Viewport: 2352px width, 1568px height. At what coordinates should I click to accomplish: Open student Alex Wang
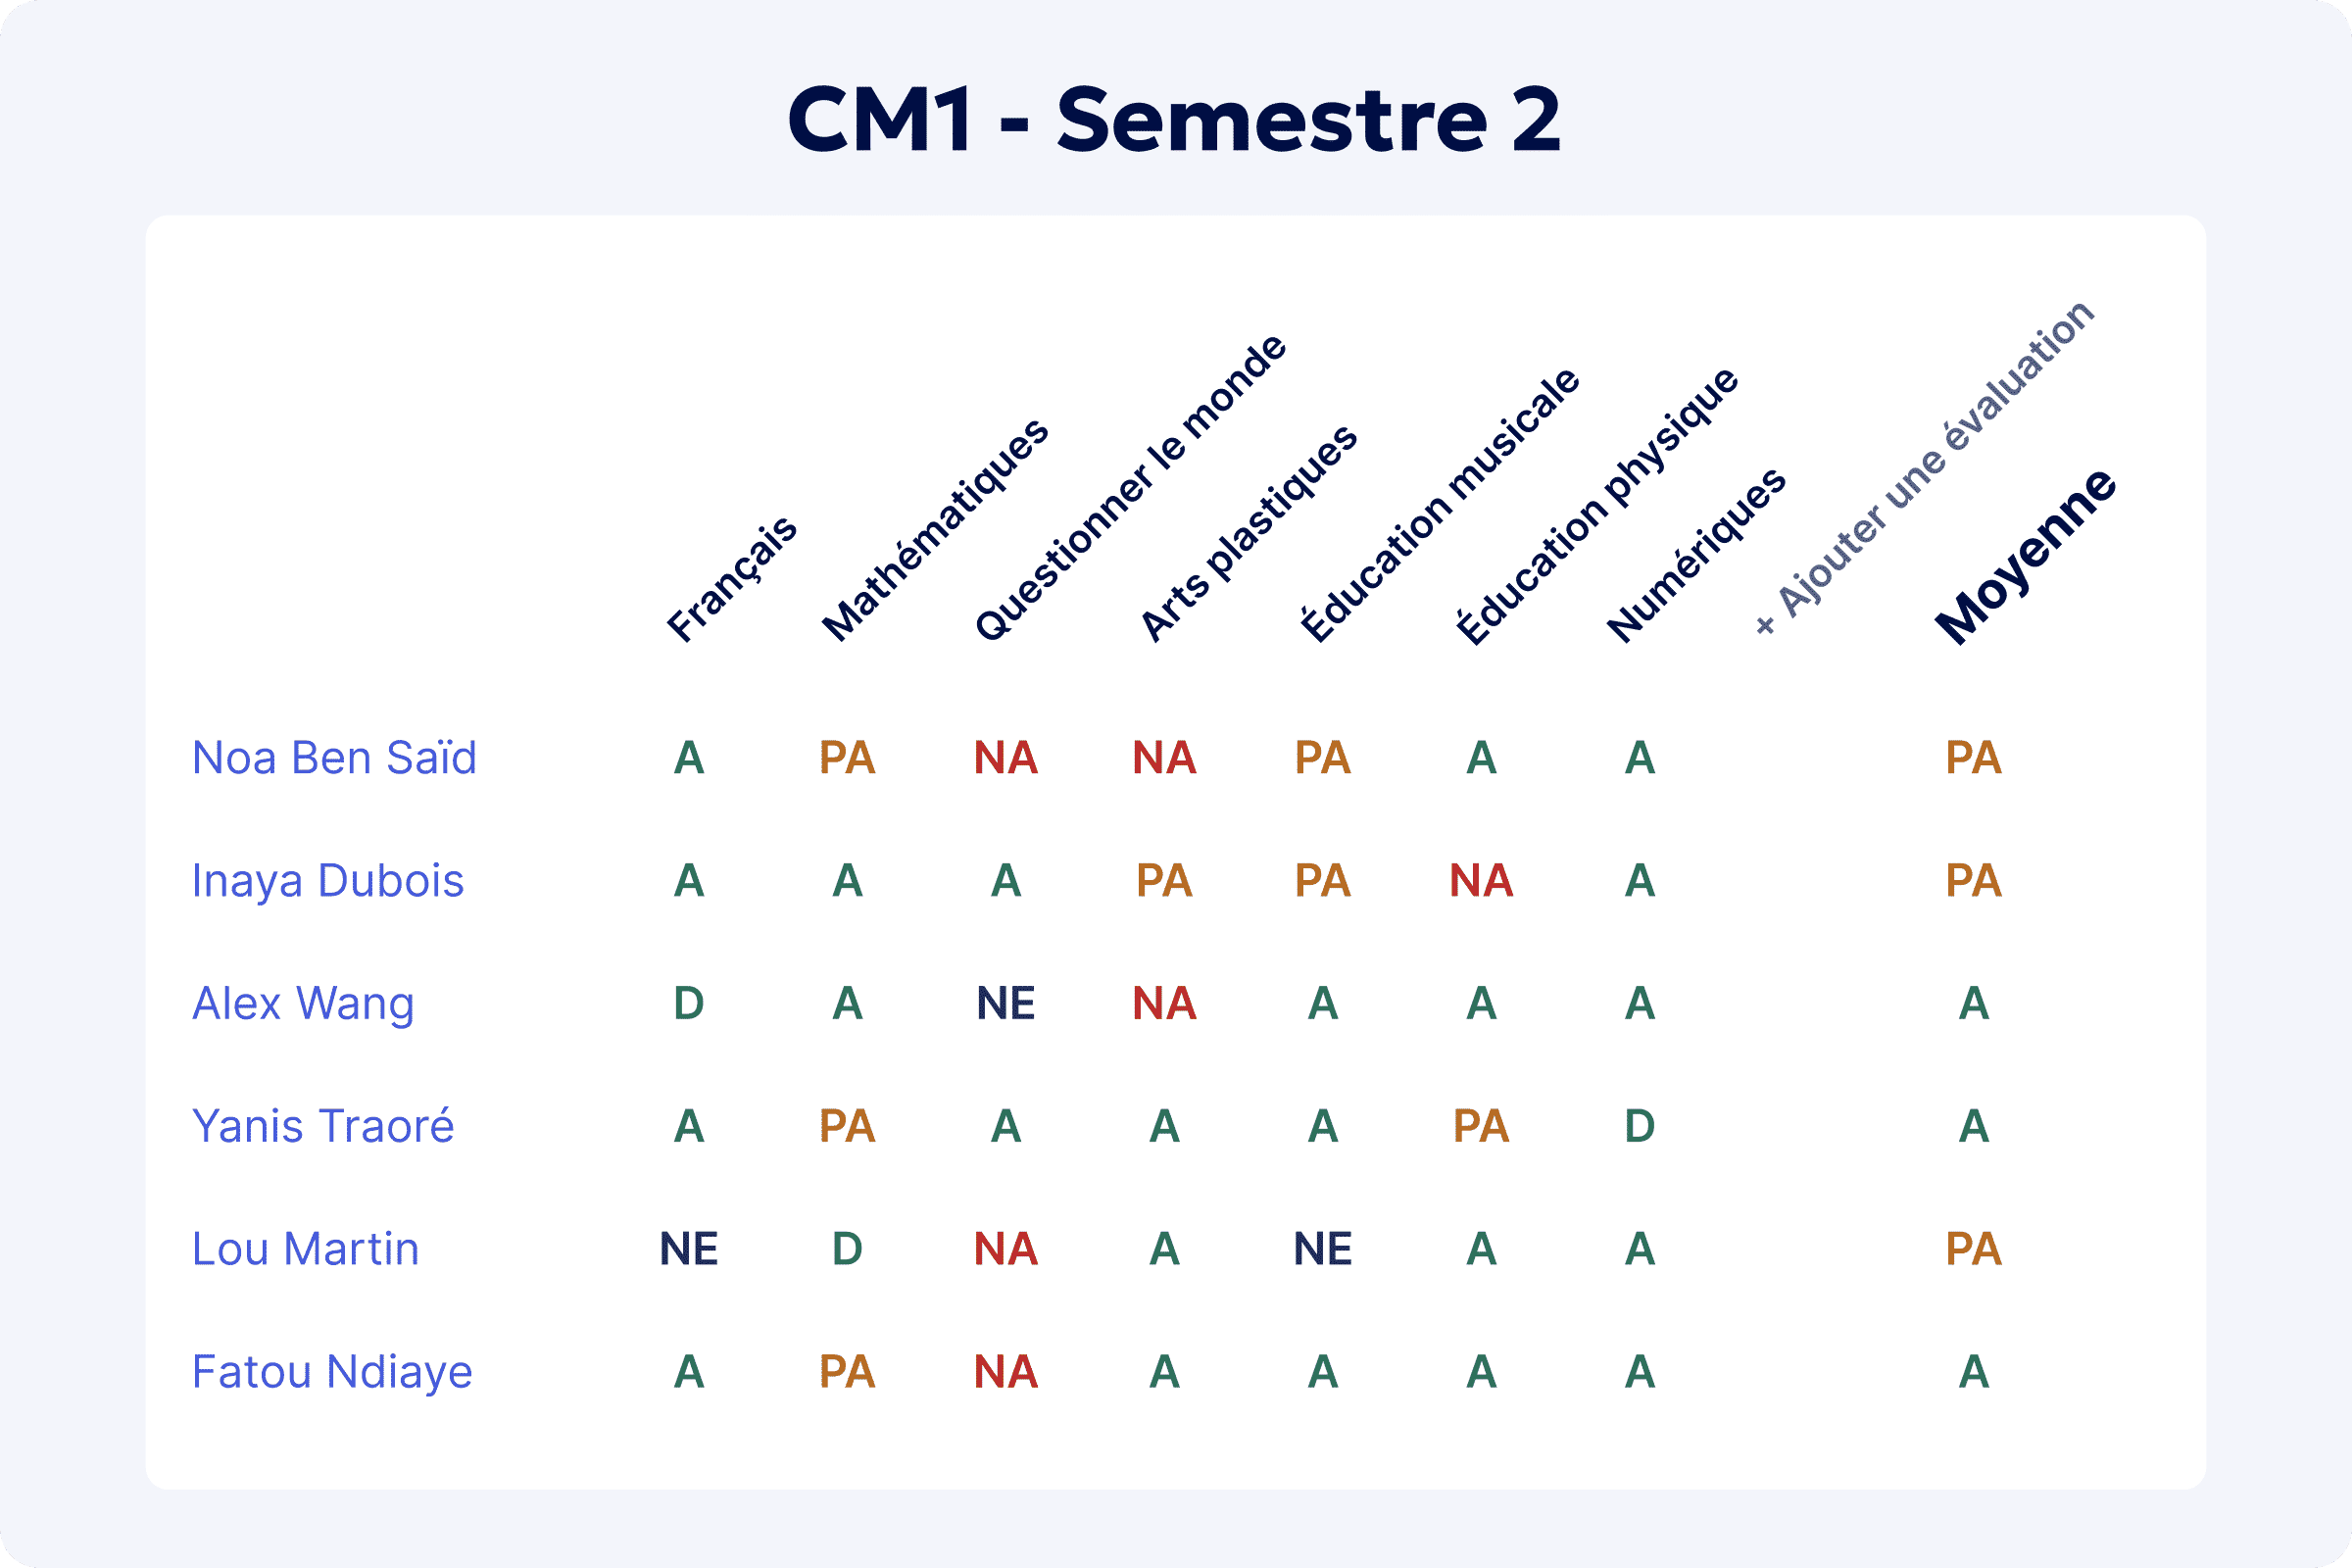tap(303, 1003)
